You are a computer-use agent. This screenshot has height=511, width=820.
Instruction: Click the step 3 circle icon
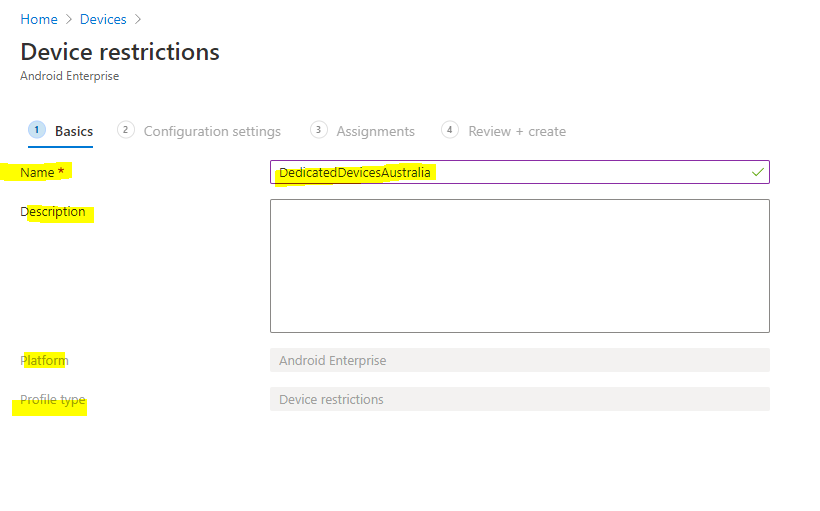coord(319,130)
